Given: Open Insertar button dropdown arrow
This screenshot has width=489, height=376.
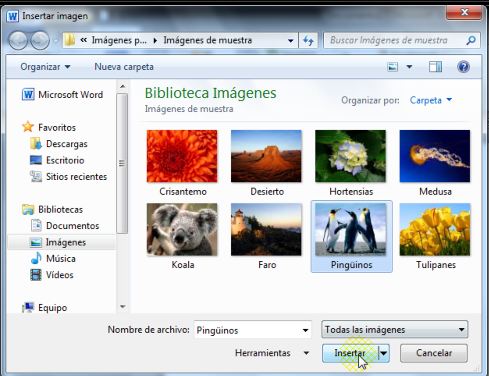Looking at the screenshot, I should (384, 353).
